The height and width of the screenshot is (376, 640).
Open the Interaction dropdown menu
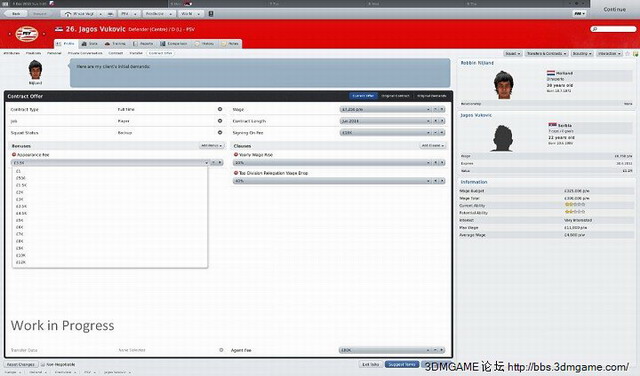[x=609, y=53]
